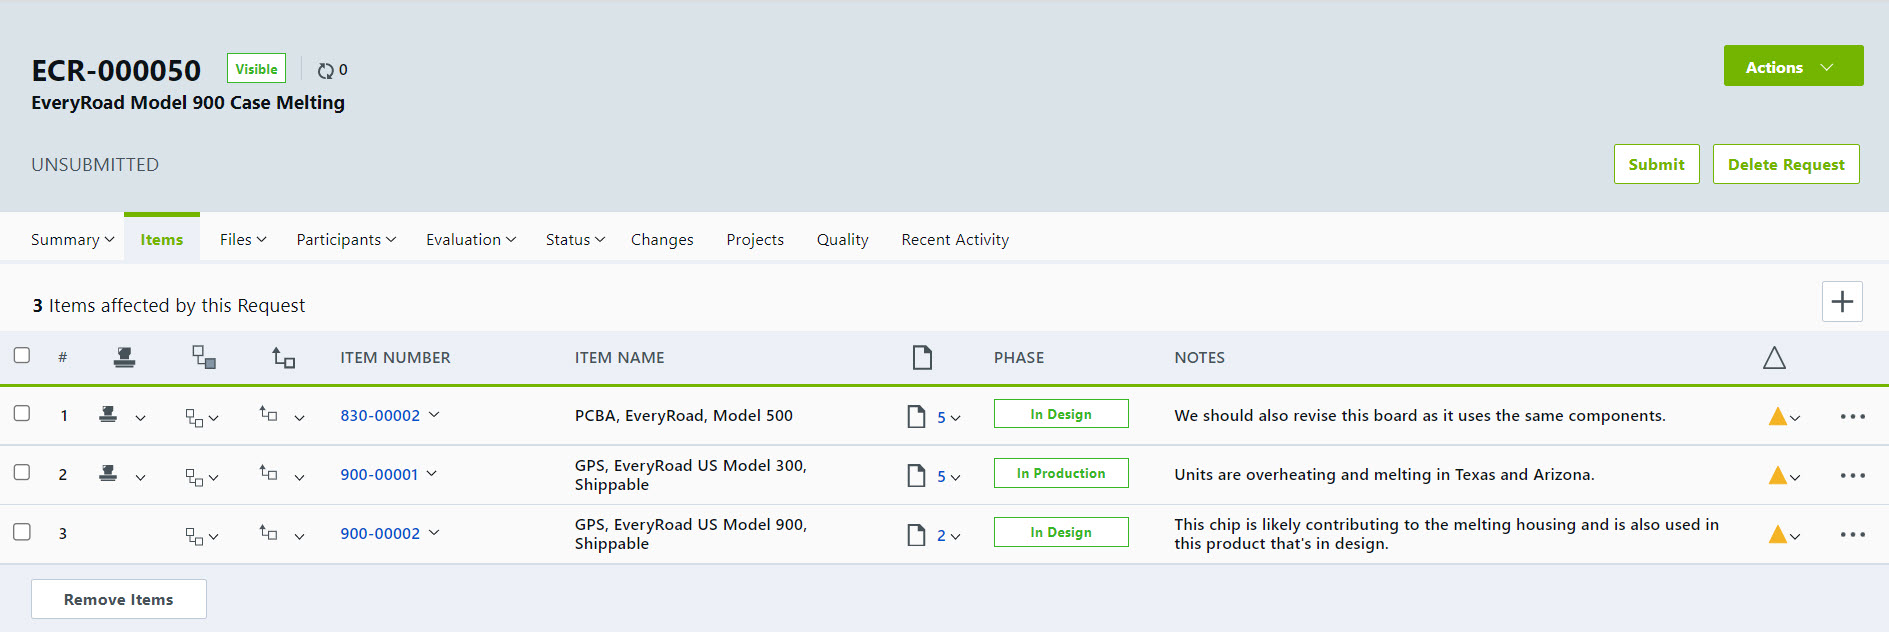Click the In Production phase badge
The height and width of the screenshot is (632, 1889).
(1060, 474)
